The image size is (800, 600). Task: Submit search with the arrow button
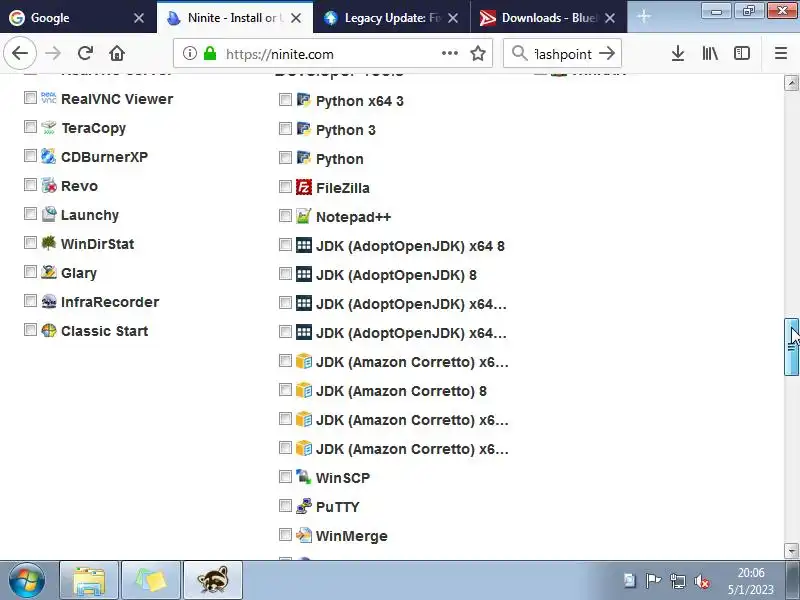(x=607, y=53)
